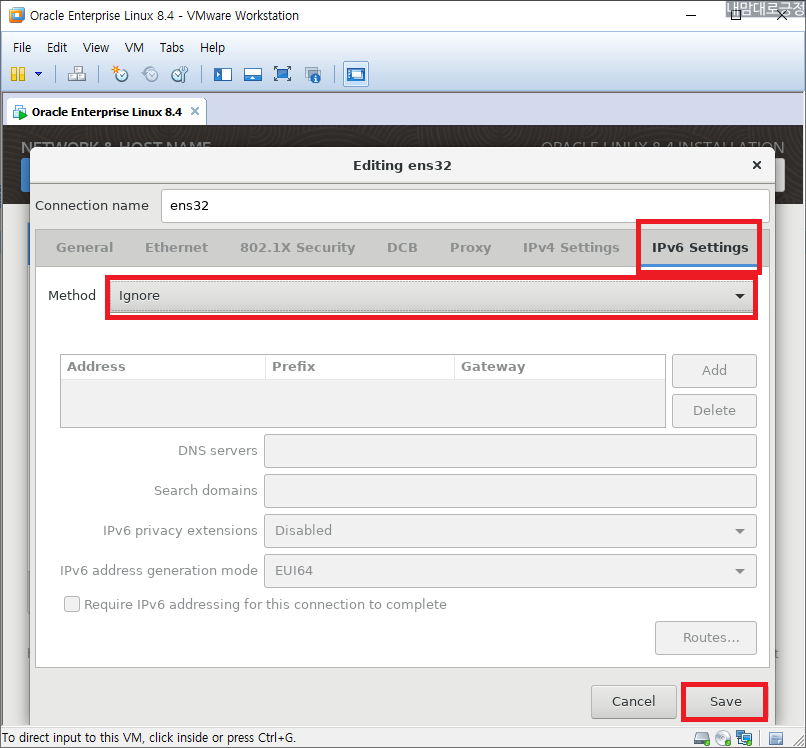Close the Oracle Enterprise Linux 8.4 tab
Image resolution: width=806 pixels, height=748 pixels.
point(195,111)
